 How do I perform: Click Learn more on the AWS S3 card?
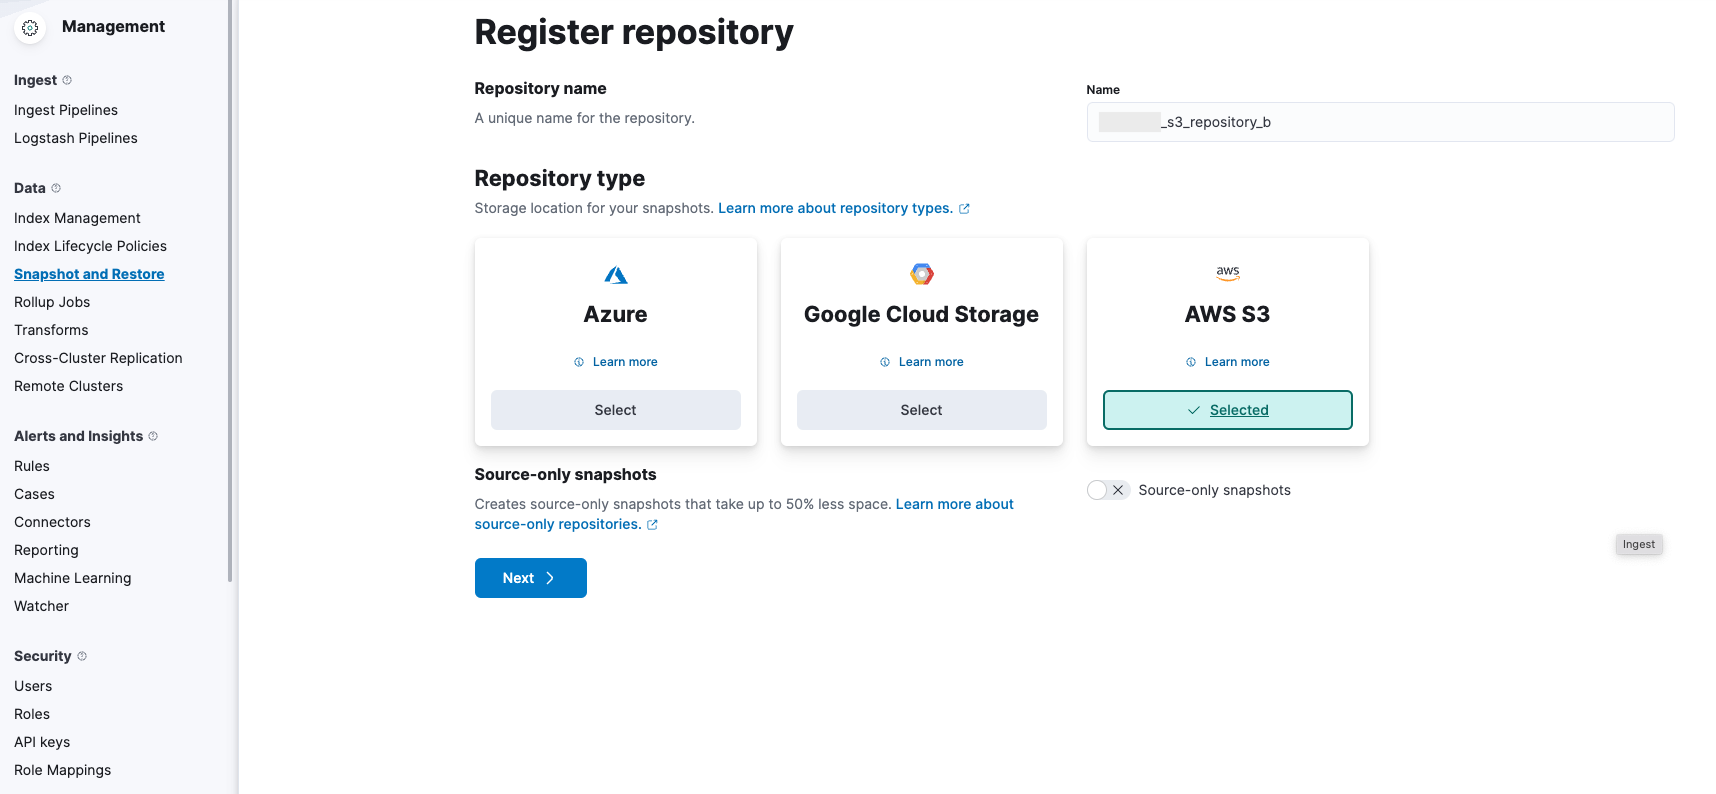[x=1237, y=362]
